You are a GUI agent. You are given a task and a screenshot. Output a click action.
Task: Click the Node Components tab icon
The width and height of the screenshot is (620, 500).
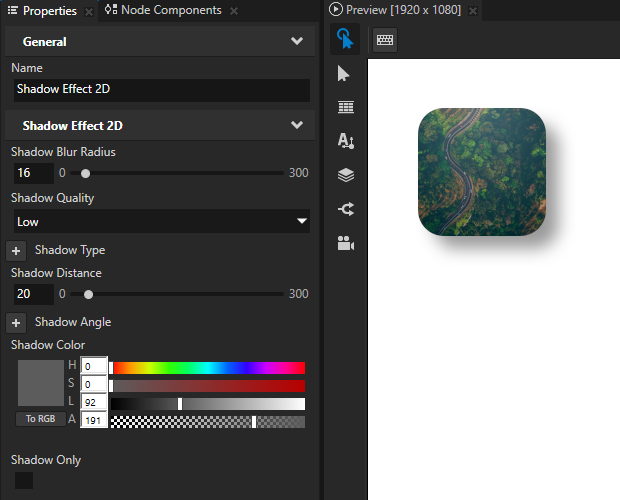111,9
